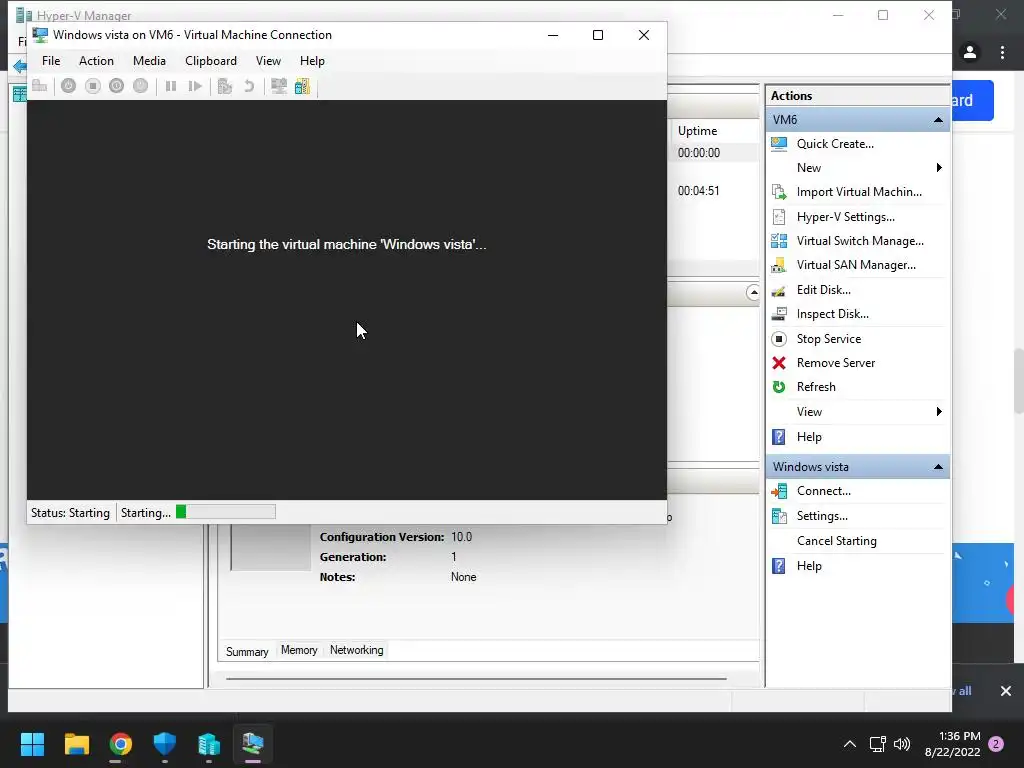Click the Import Virtual Machine icon
The width and height of the screenshot is (1024, 768).
coord(779,192)
